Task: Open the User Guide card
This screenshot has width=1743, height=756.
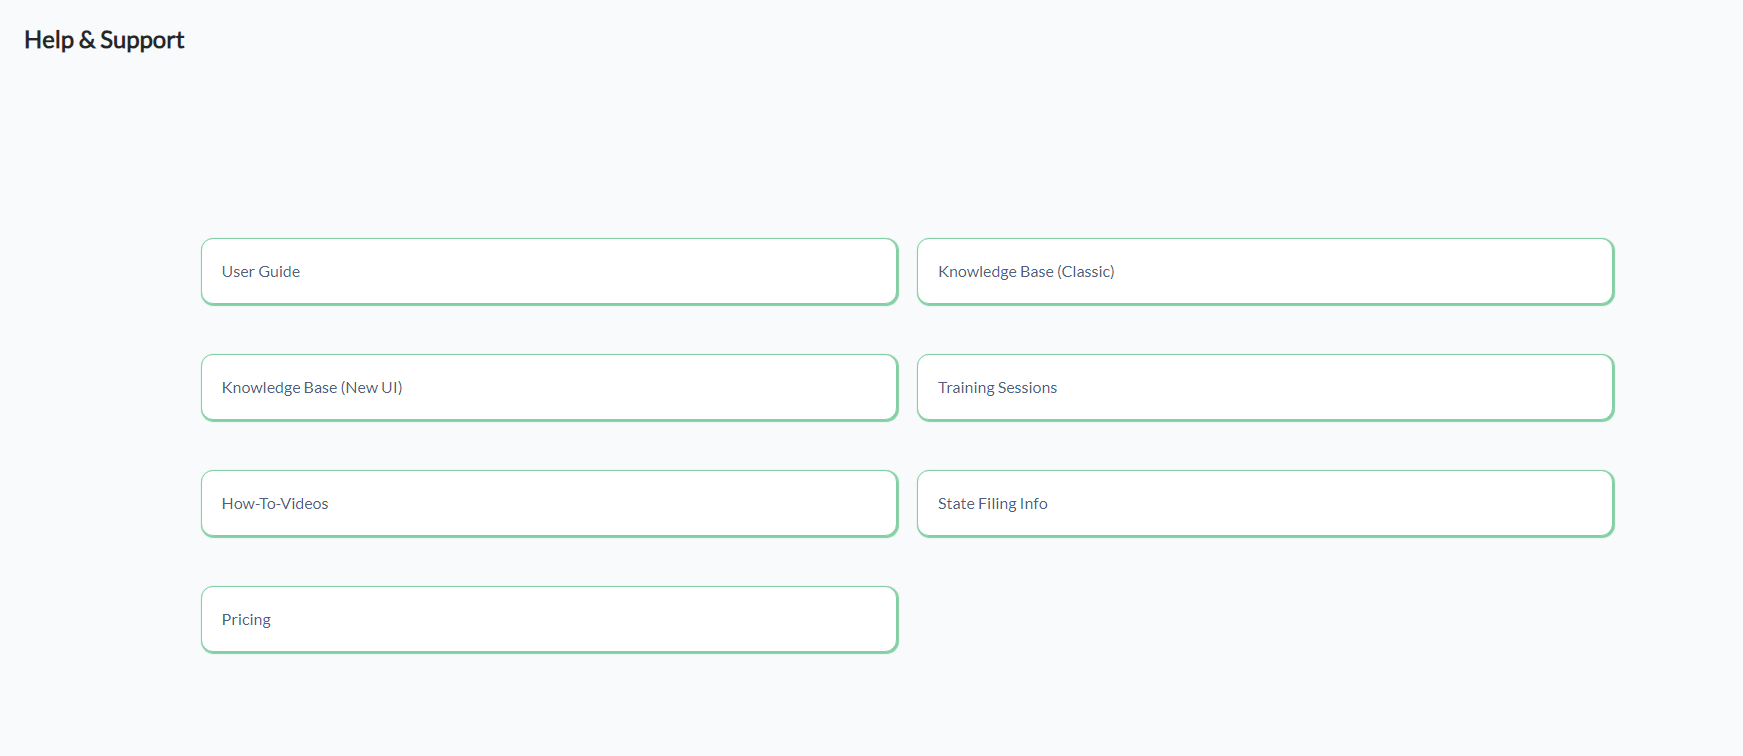Action: click(549, 271)
